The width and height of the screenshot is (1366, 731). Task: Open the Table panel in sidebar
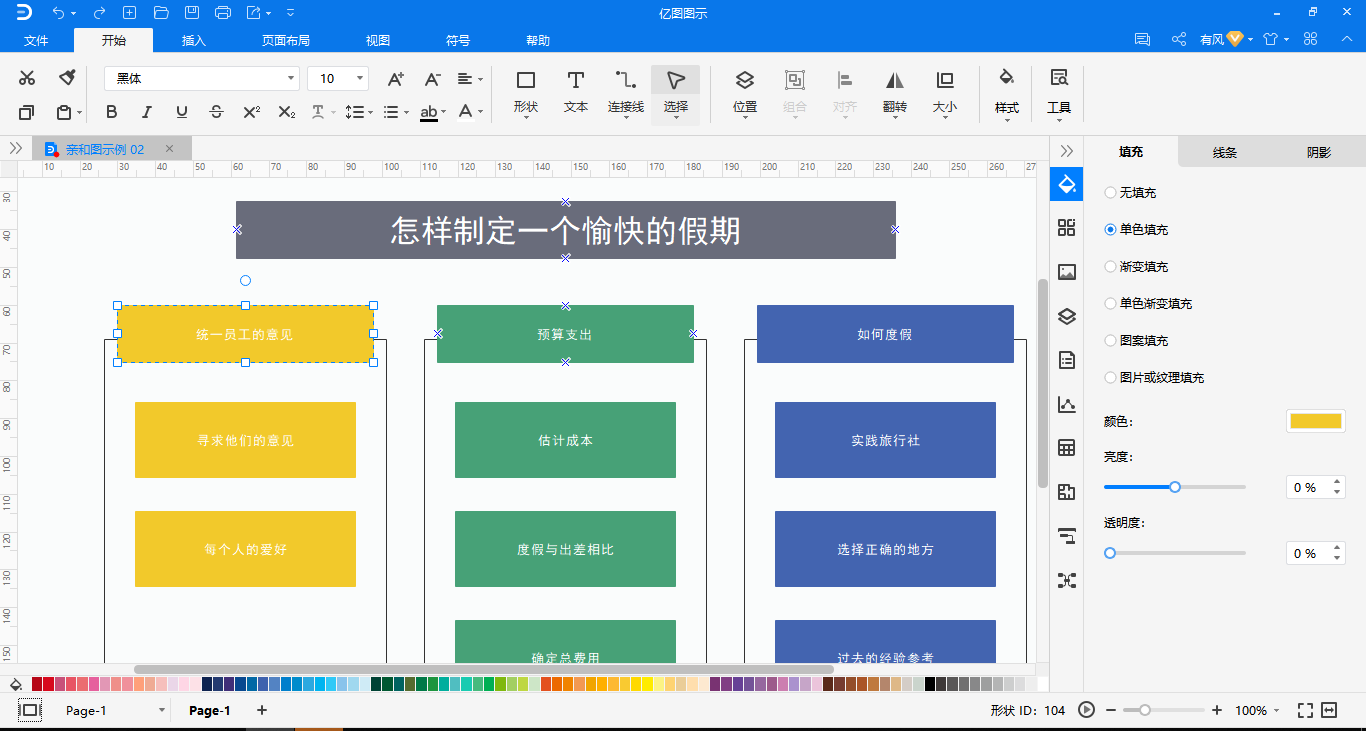pos(1067,448)
